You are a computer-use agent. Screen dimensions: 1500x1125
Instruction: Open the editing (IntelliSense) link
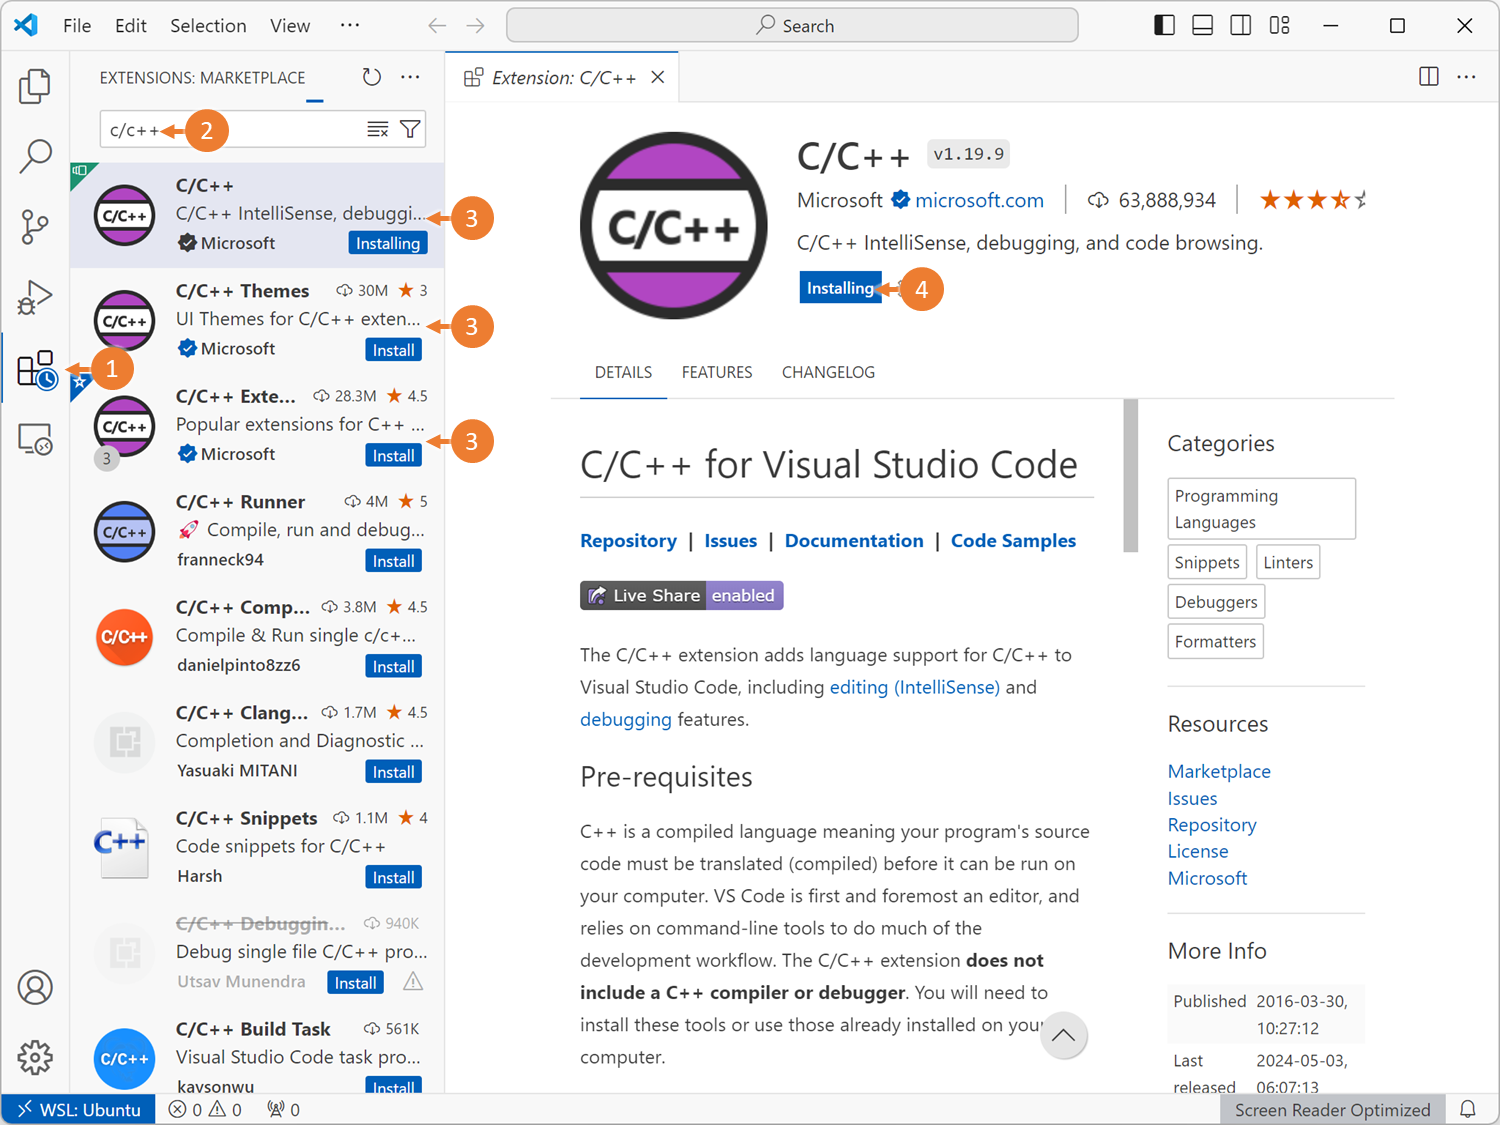(x=914, y=687)
